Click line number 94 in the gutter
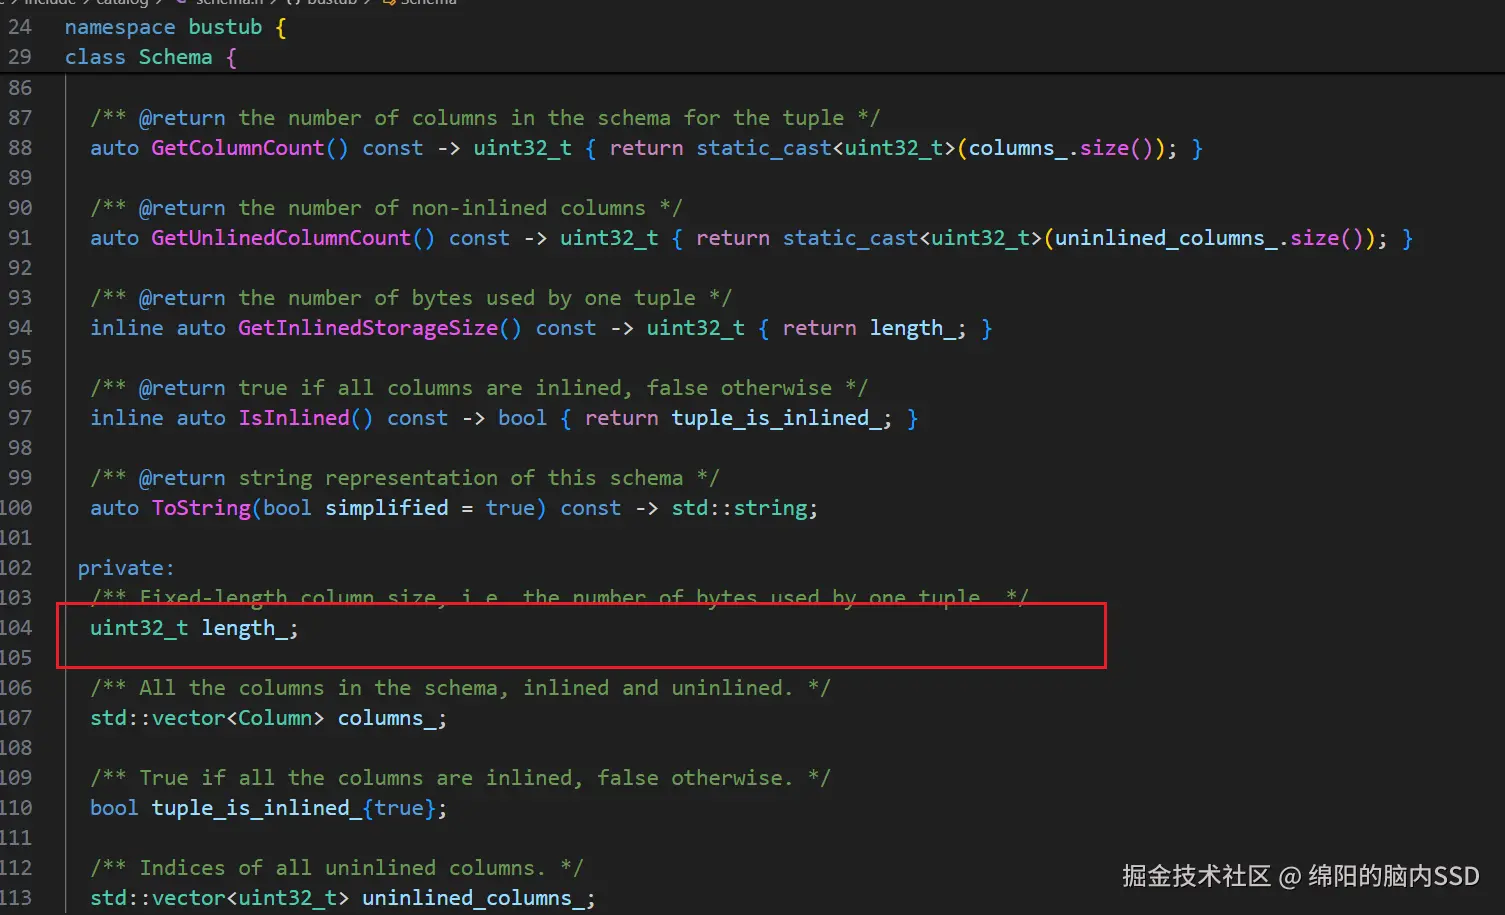 (20, 328)
